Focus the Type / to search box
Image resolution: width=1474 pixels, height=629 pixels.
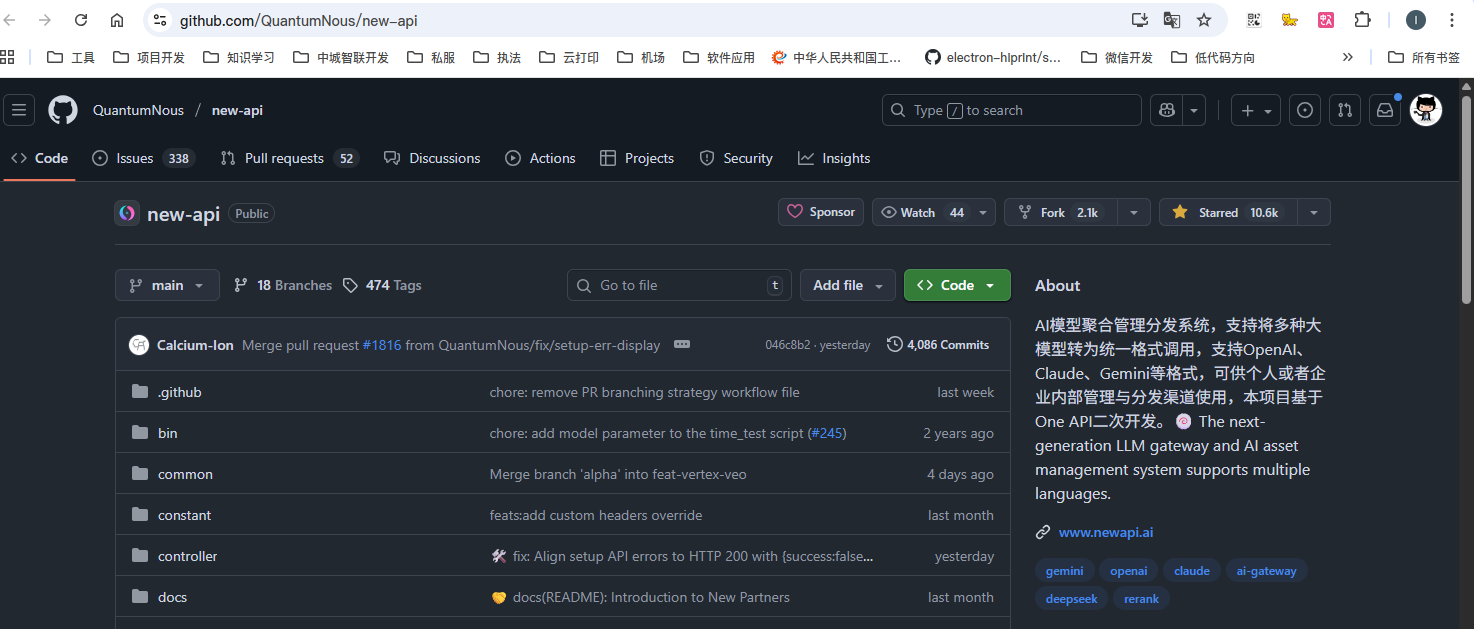pyautogui.click(x=1011, y=110)
